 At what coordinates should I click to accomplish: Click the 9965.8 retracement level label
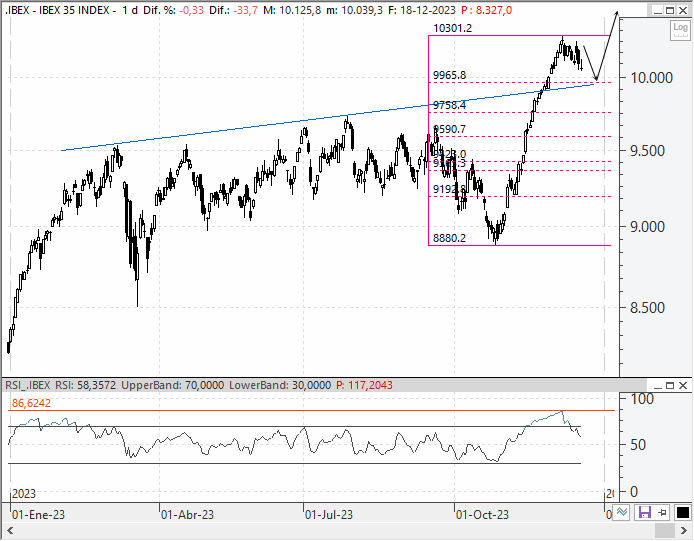point(449,75)
